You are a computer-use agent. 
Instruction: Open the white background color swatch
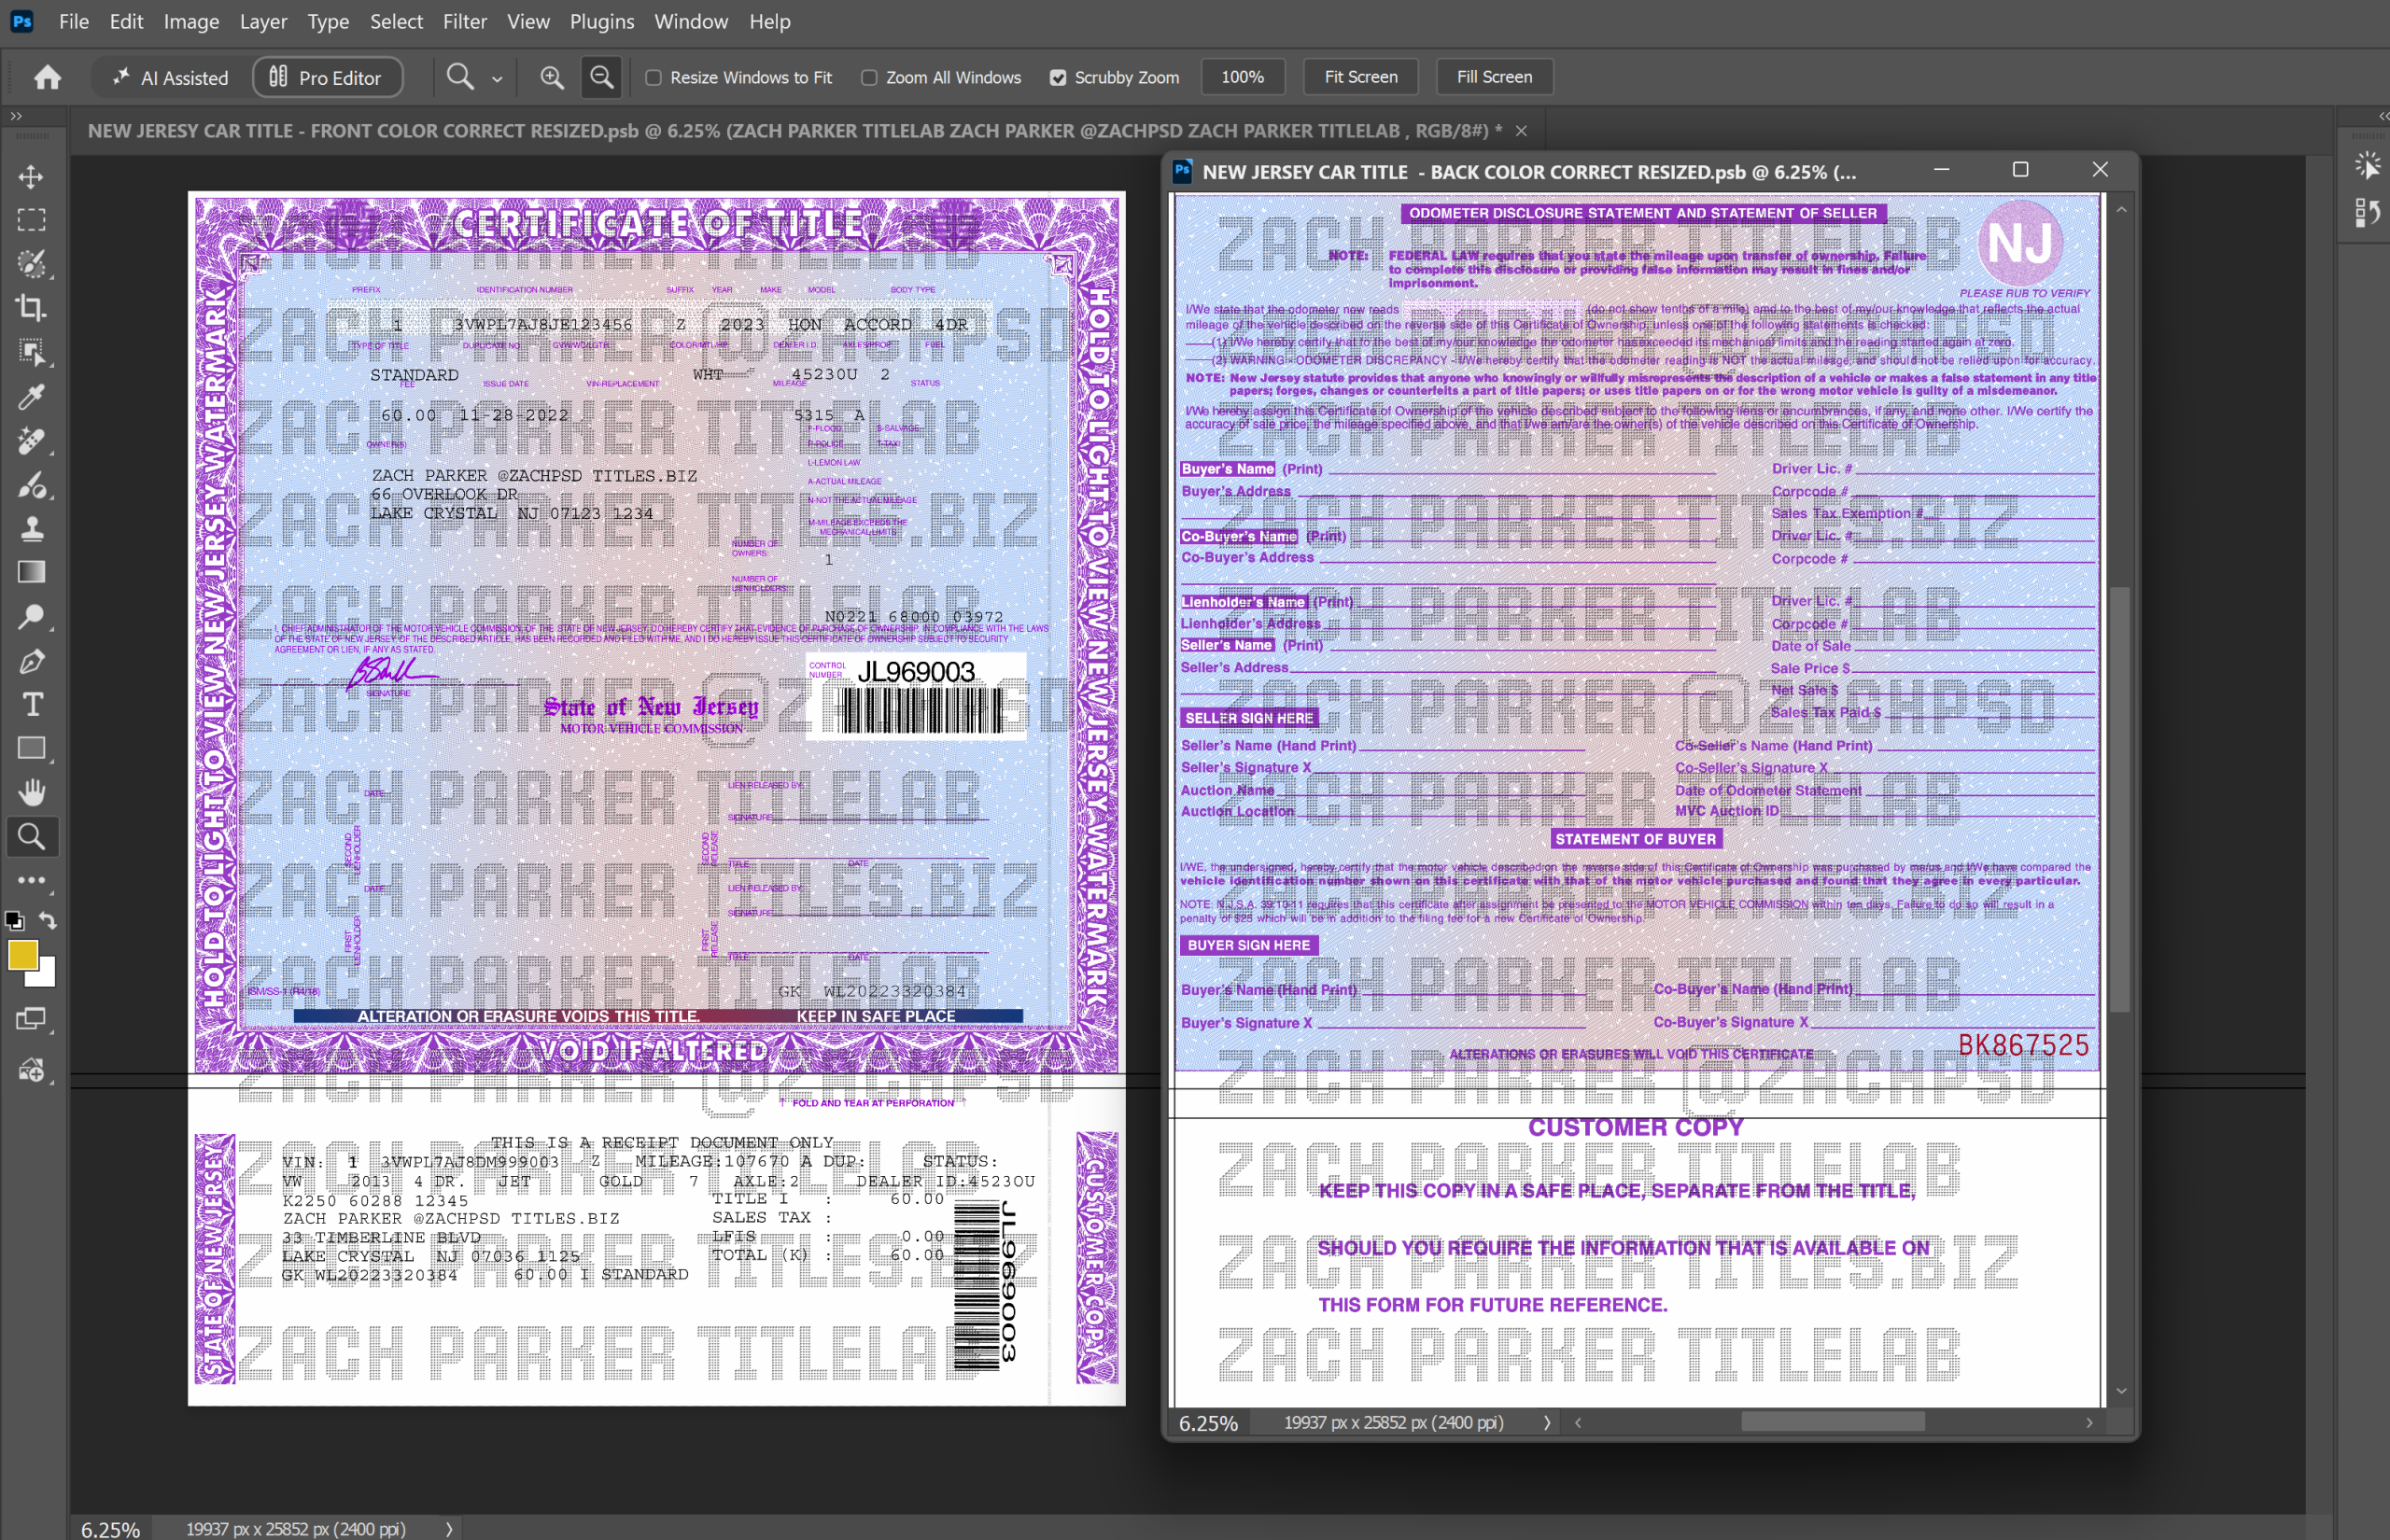(46, 977)
